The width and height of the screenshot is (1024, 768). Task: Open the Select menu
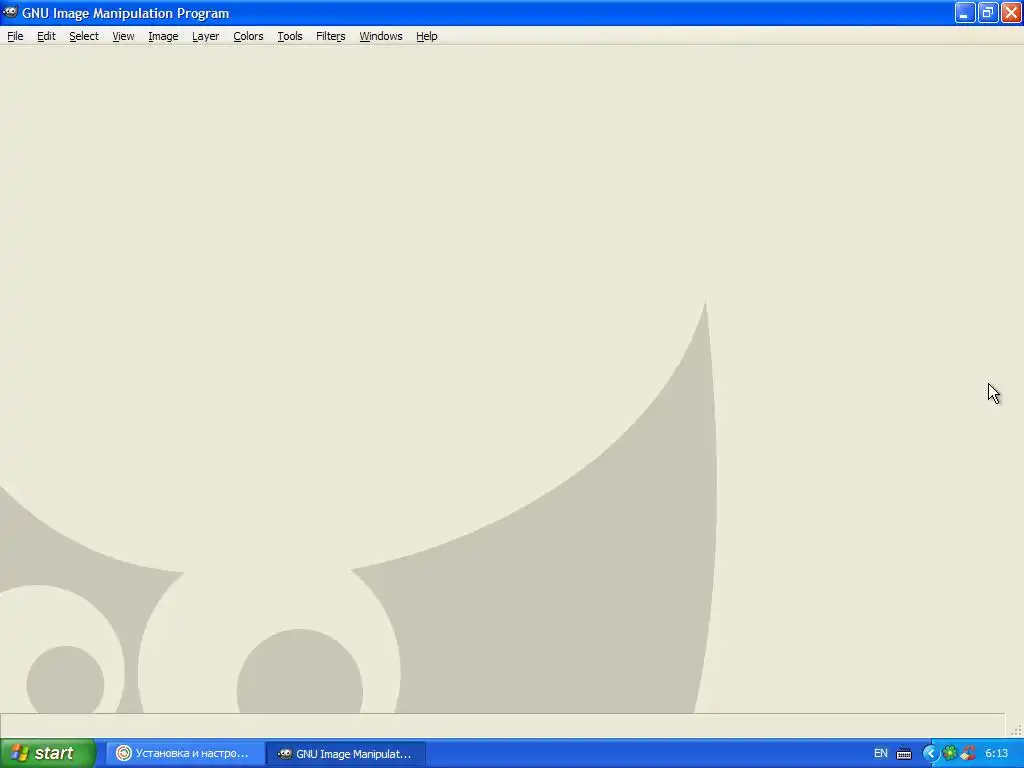coord(84,37)
